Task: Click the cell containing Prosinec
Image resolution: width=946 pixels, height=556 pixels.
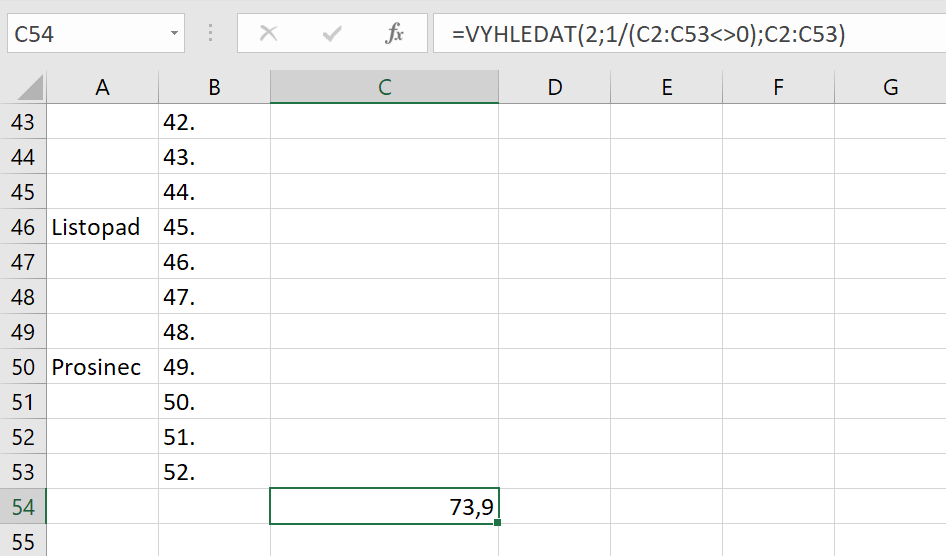Action: click(x=102, y=367)
